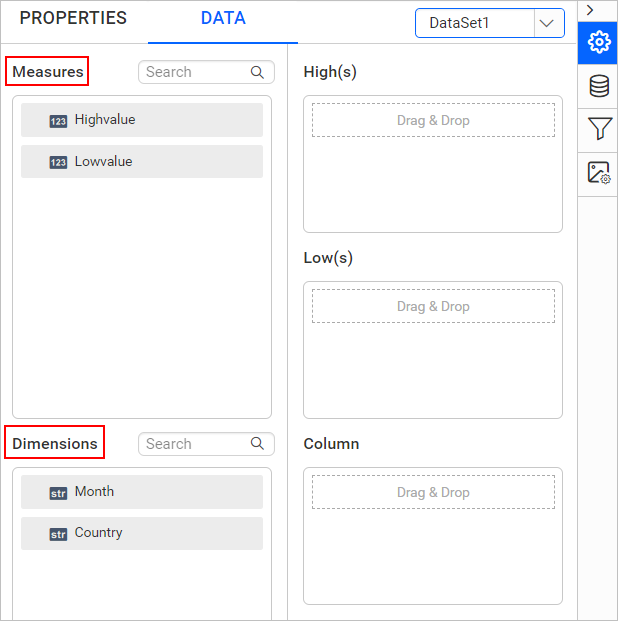Click the numeric type icon beside Highvalue
The height and width of the screenshot is (621, 618).
pos(58,121)
